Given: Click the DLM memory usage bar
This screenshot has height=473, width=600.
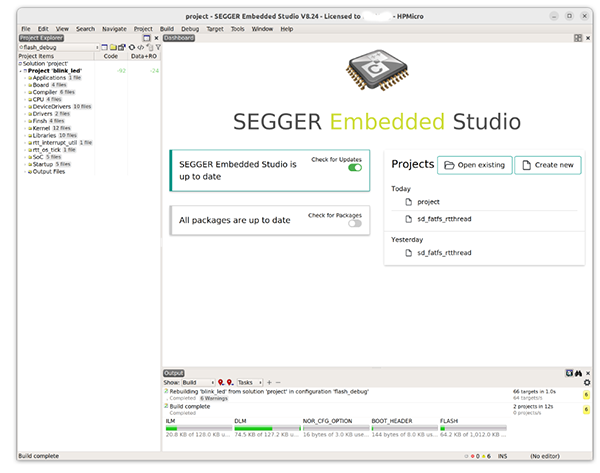Looking at the screenshot, I should pos(264,430).
